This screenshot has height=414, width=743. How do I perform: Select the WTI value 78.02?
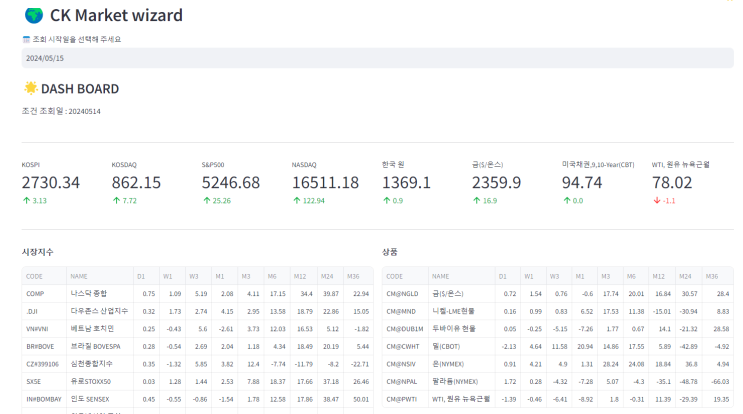pyautogui.click(x=672, y=182)
